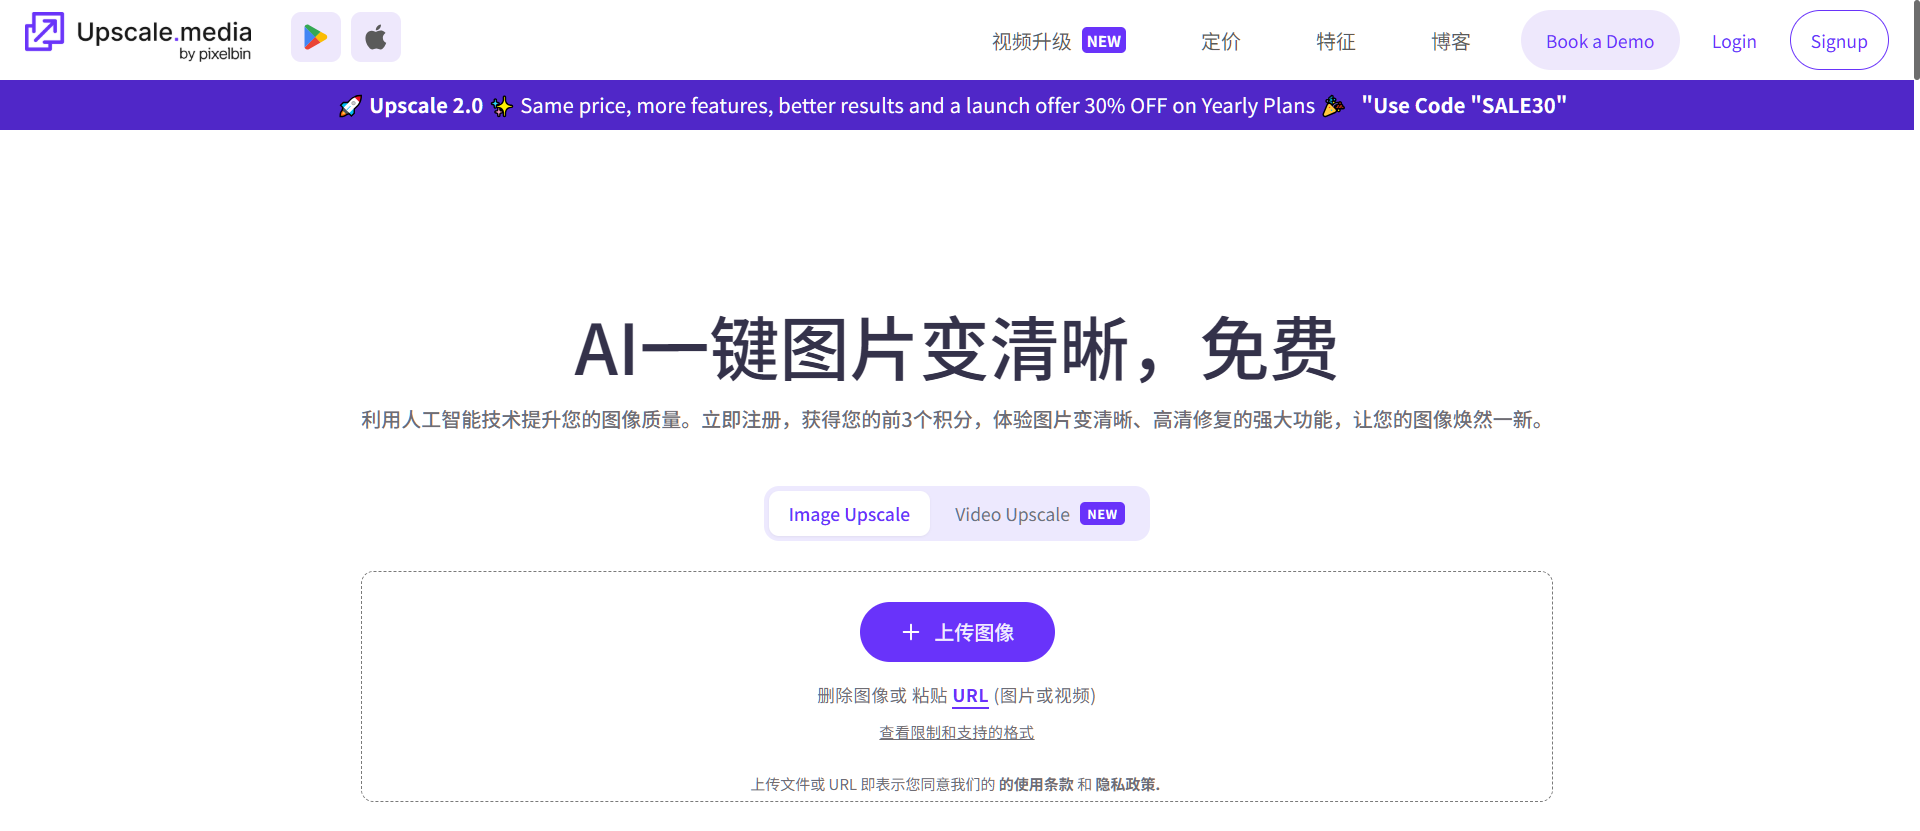The image size is (1920, 831).
Task: Click the Book a Demo button
Action: [x=1600, y=40]
